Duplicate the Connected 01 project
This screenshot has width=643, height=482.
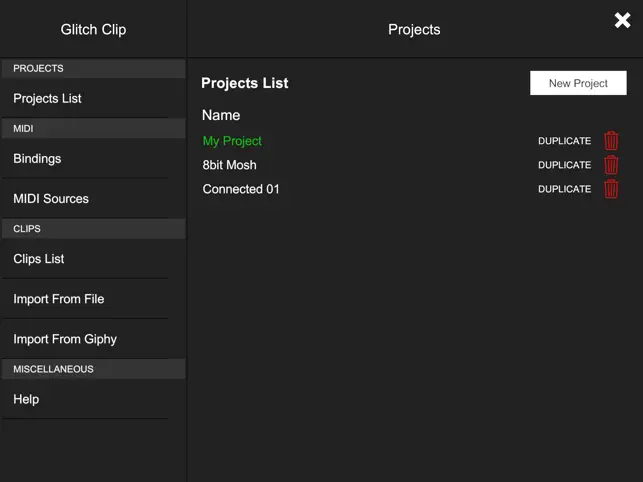pyautogui.click(x=564, y=189)
